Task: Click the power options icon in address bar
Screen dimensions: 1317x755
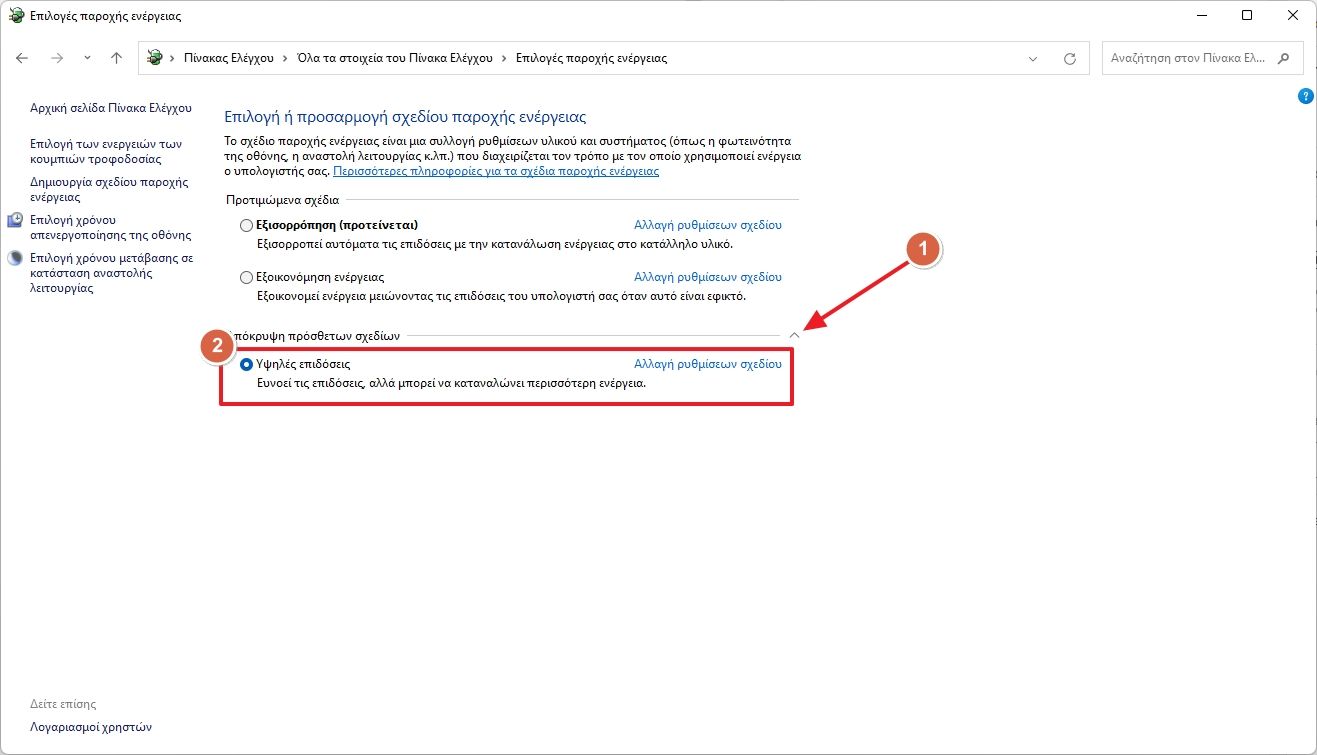Action: click(x=154, y=58)
